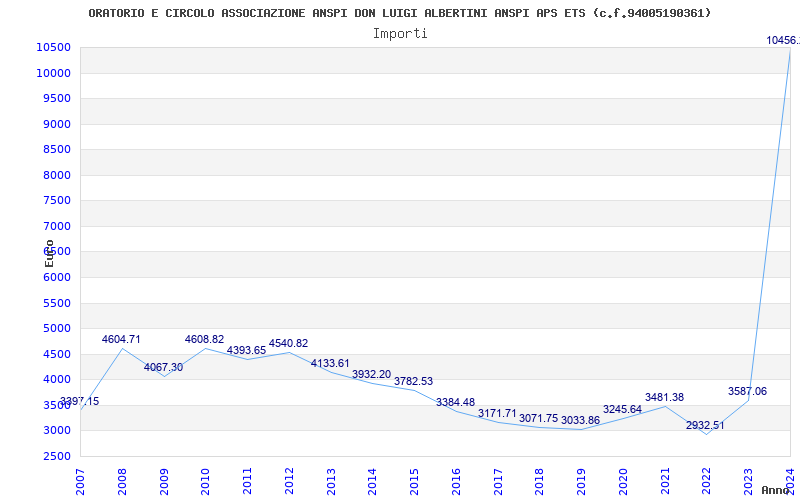Select data label 3384.48
800x500 pixels.
click(x=455, y=403)
